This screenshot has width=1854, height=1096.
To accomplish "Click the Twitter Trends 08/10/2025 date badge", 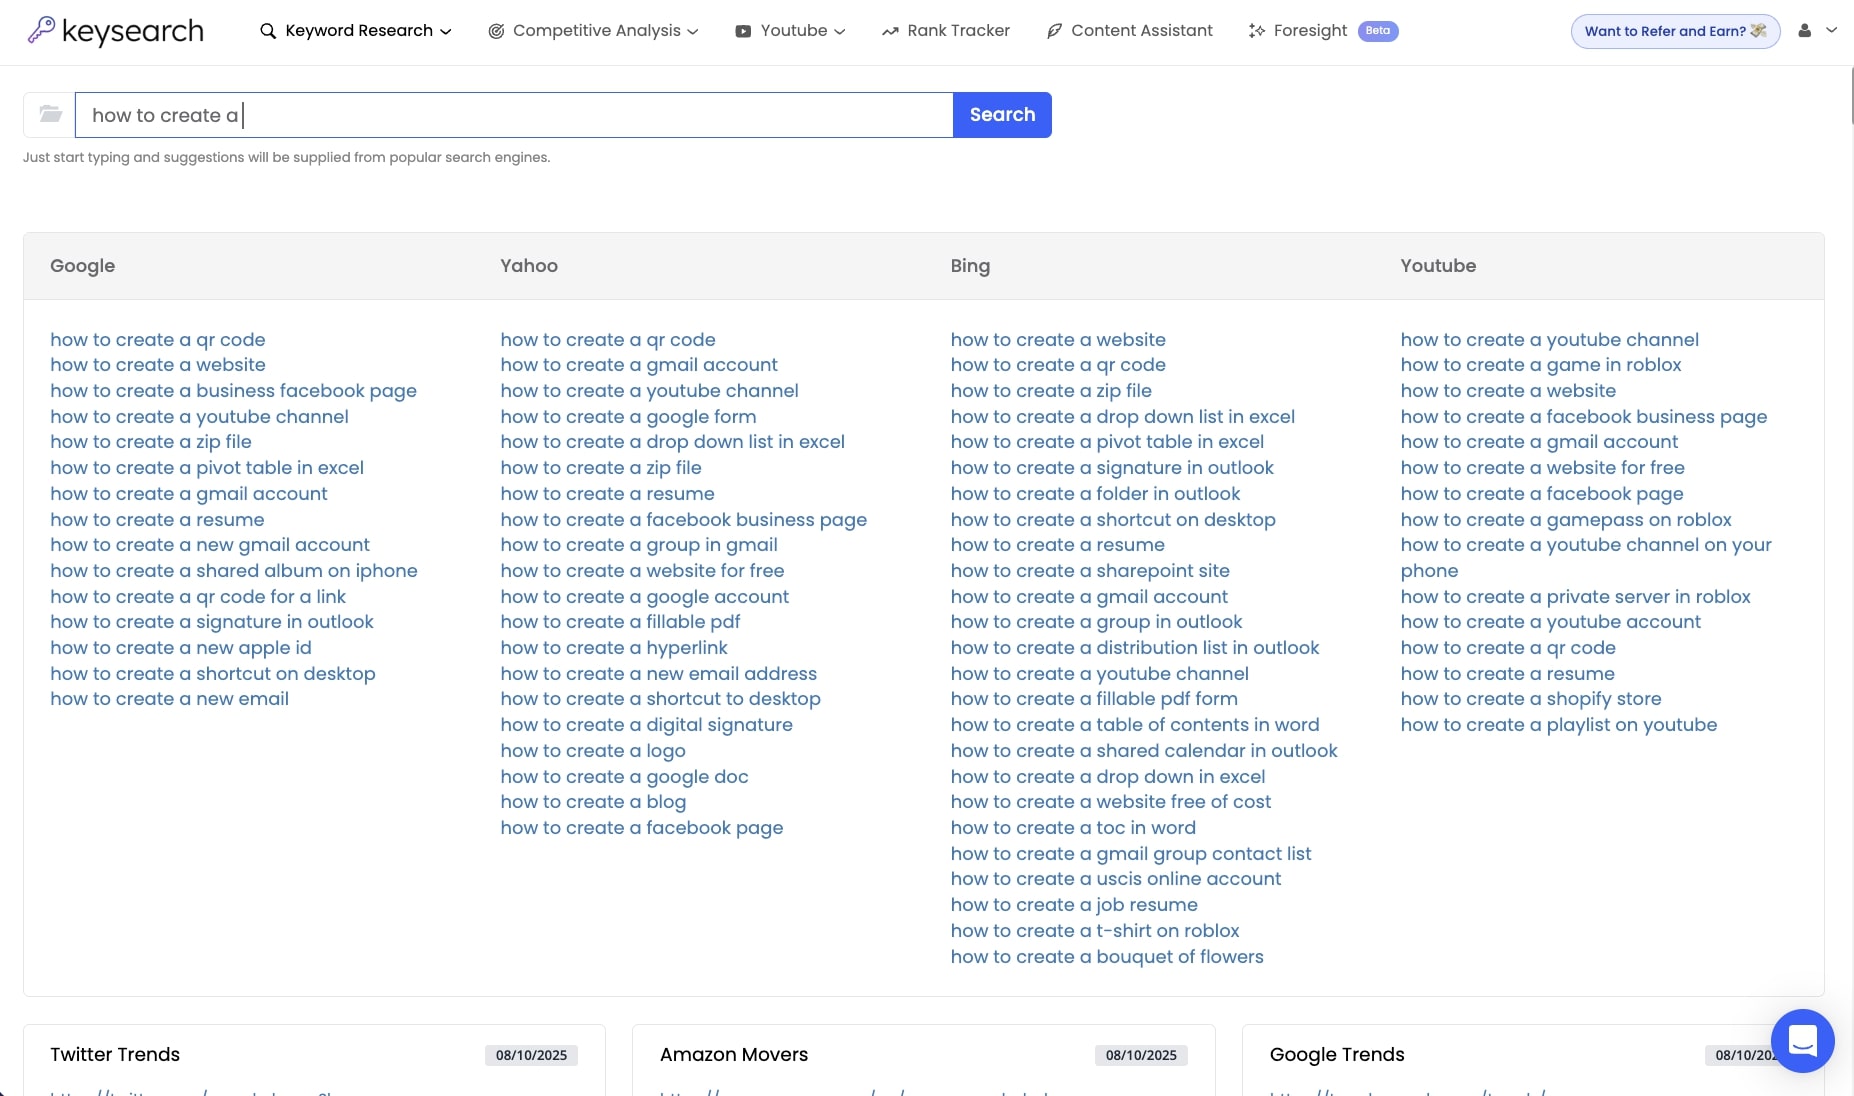I will (531, 1055).
